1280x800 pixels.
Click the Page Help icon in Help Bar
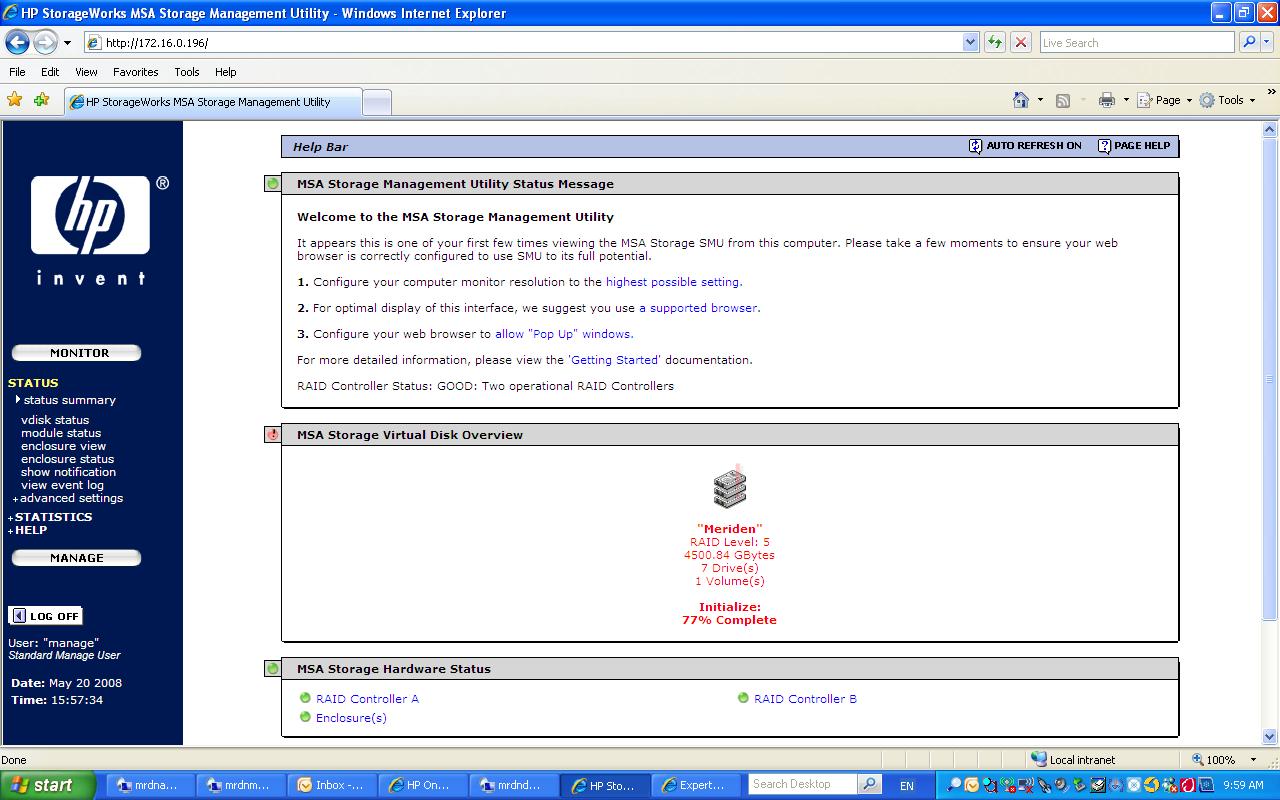click(1105, 146)
